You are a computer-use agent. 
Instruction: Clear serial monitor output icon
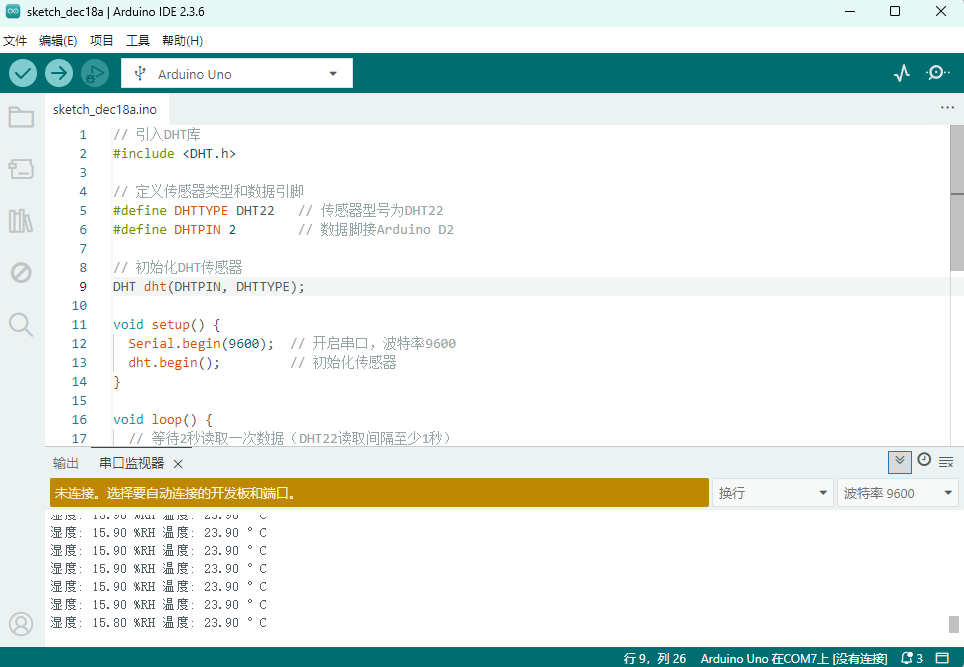tap(946, 462)
